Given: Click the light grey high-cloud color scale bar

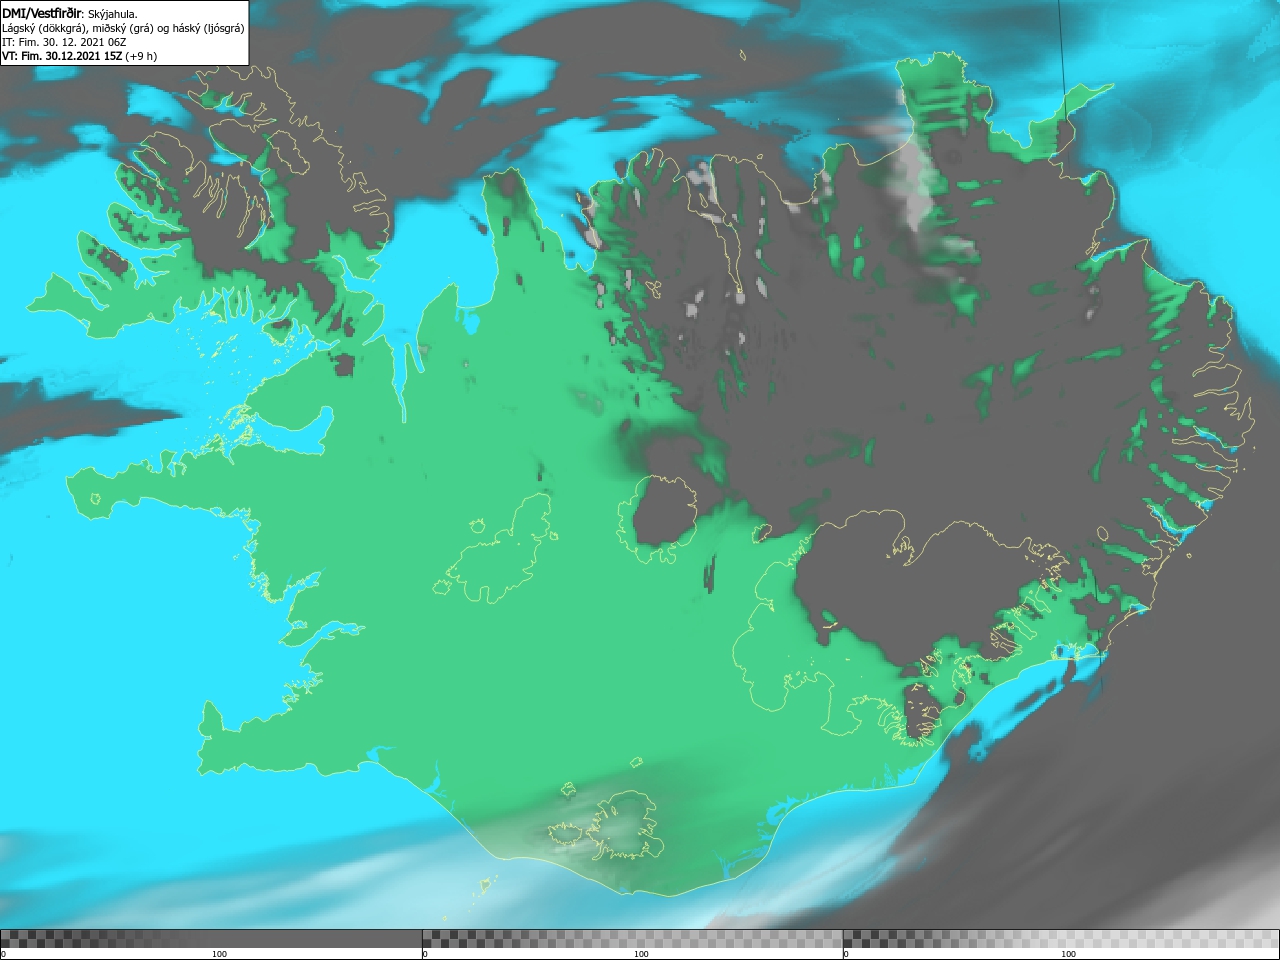Looking at the screenshot, I should (x=1061, y=939).
